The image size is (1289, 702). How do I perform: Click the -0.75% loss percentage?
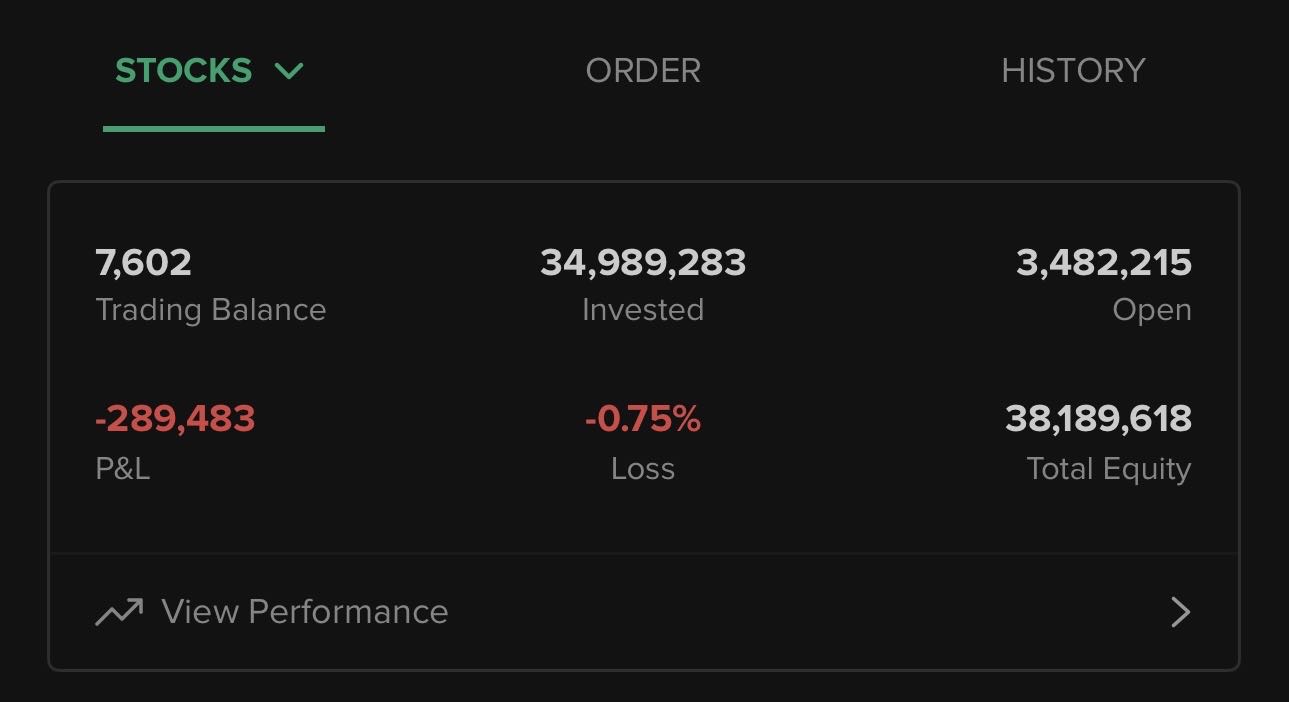tap(643, 418)
